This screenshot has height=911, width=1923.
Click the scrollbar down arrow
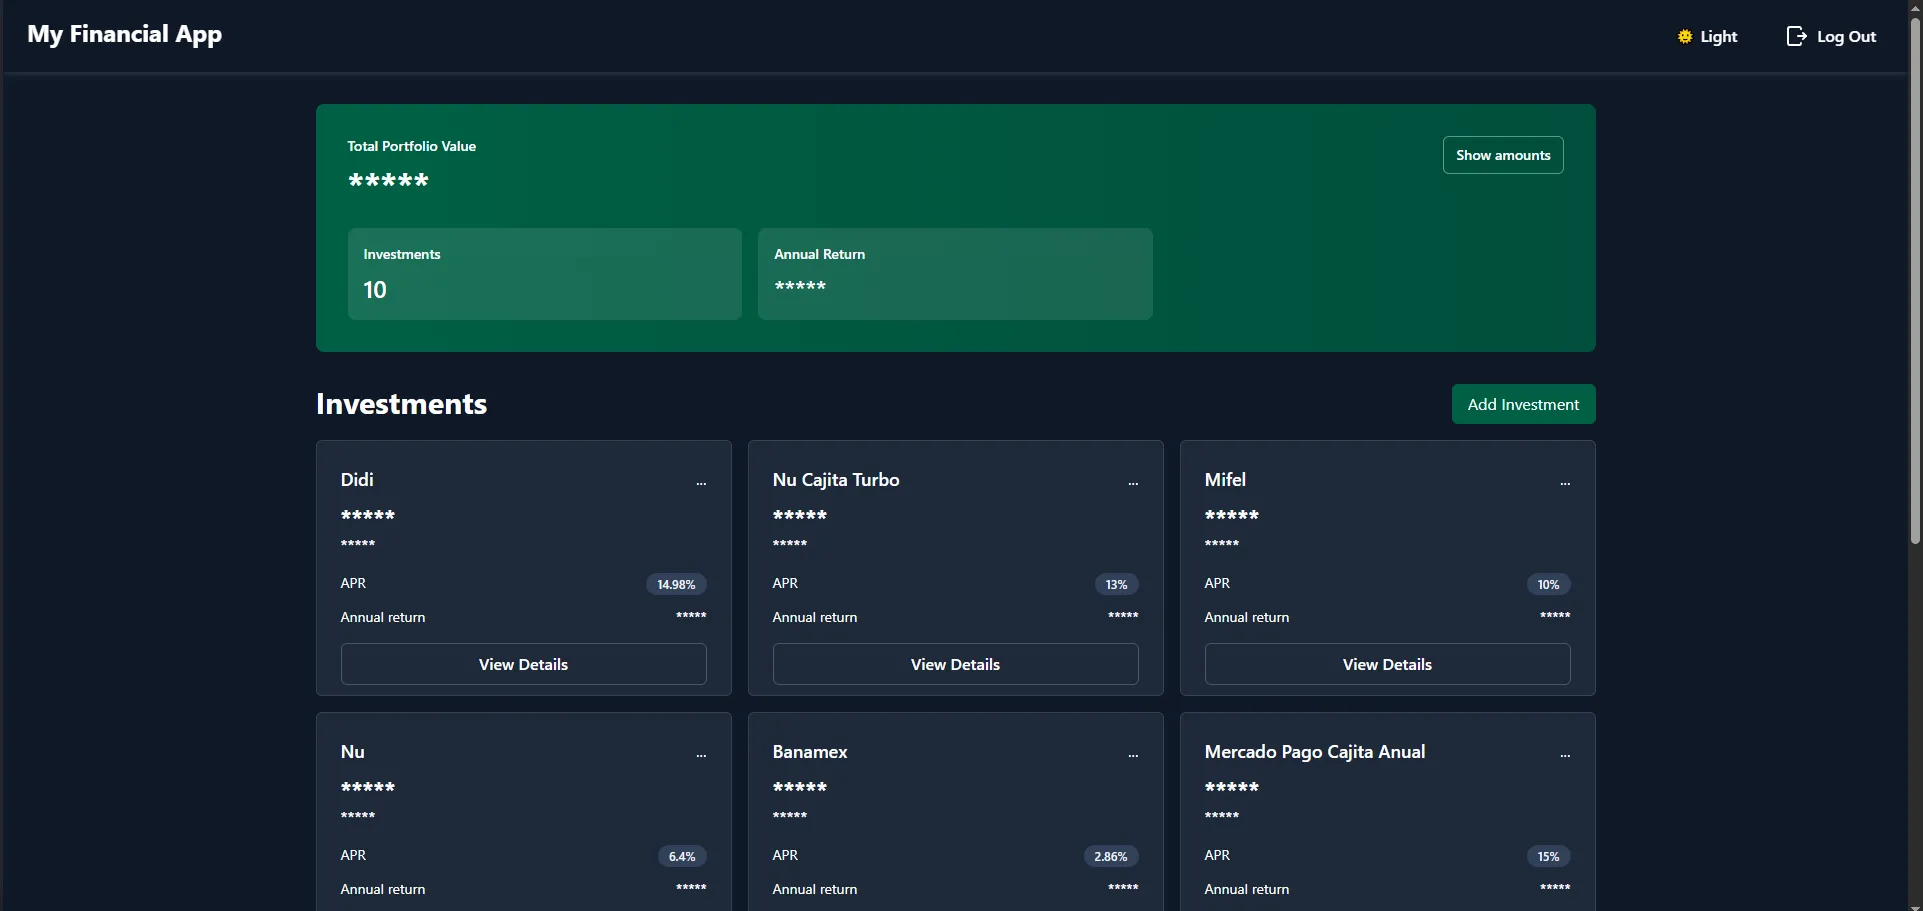point(1915,906)
